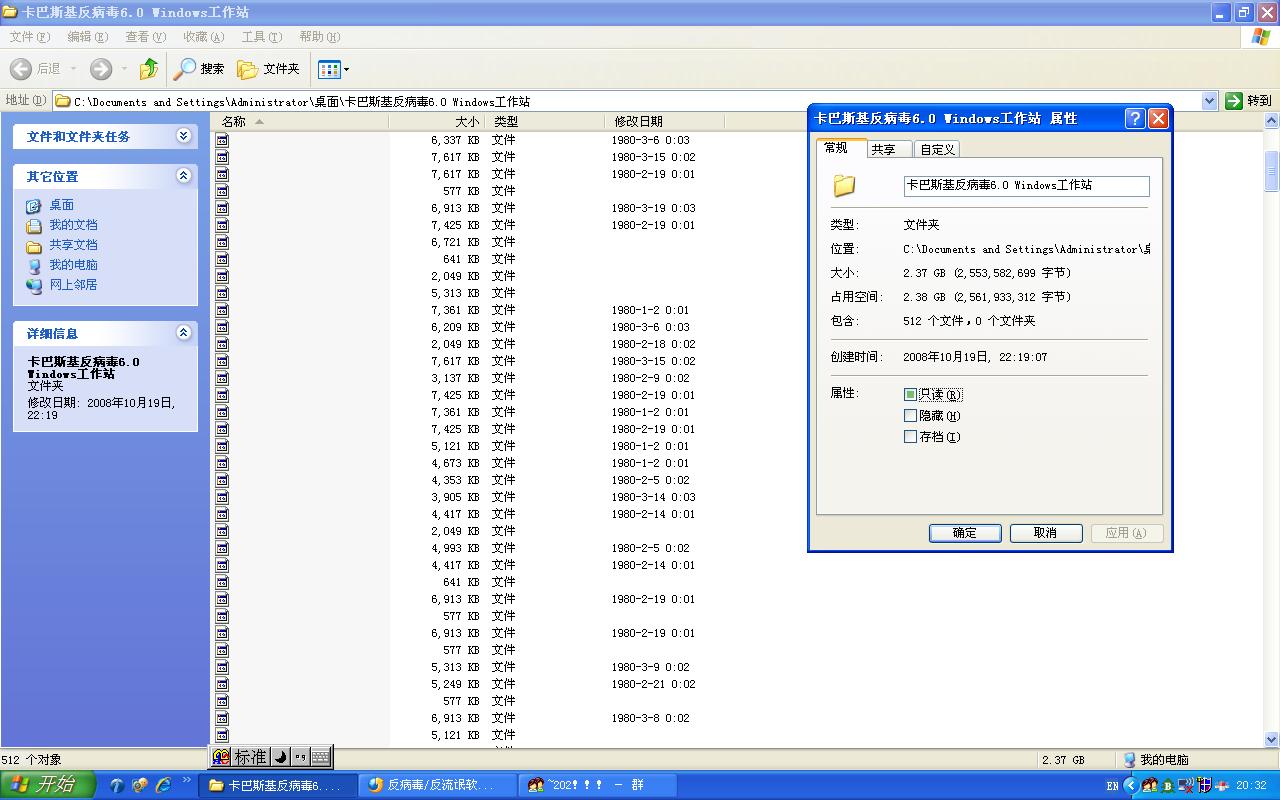Select the file icon in the 6,337 KB row
Viewport: 1280px width, 800px height.
tap(222, 140)
